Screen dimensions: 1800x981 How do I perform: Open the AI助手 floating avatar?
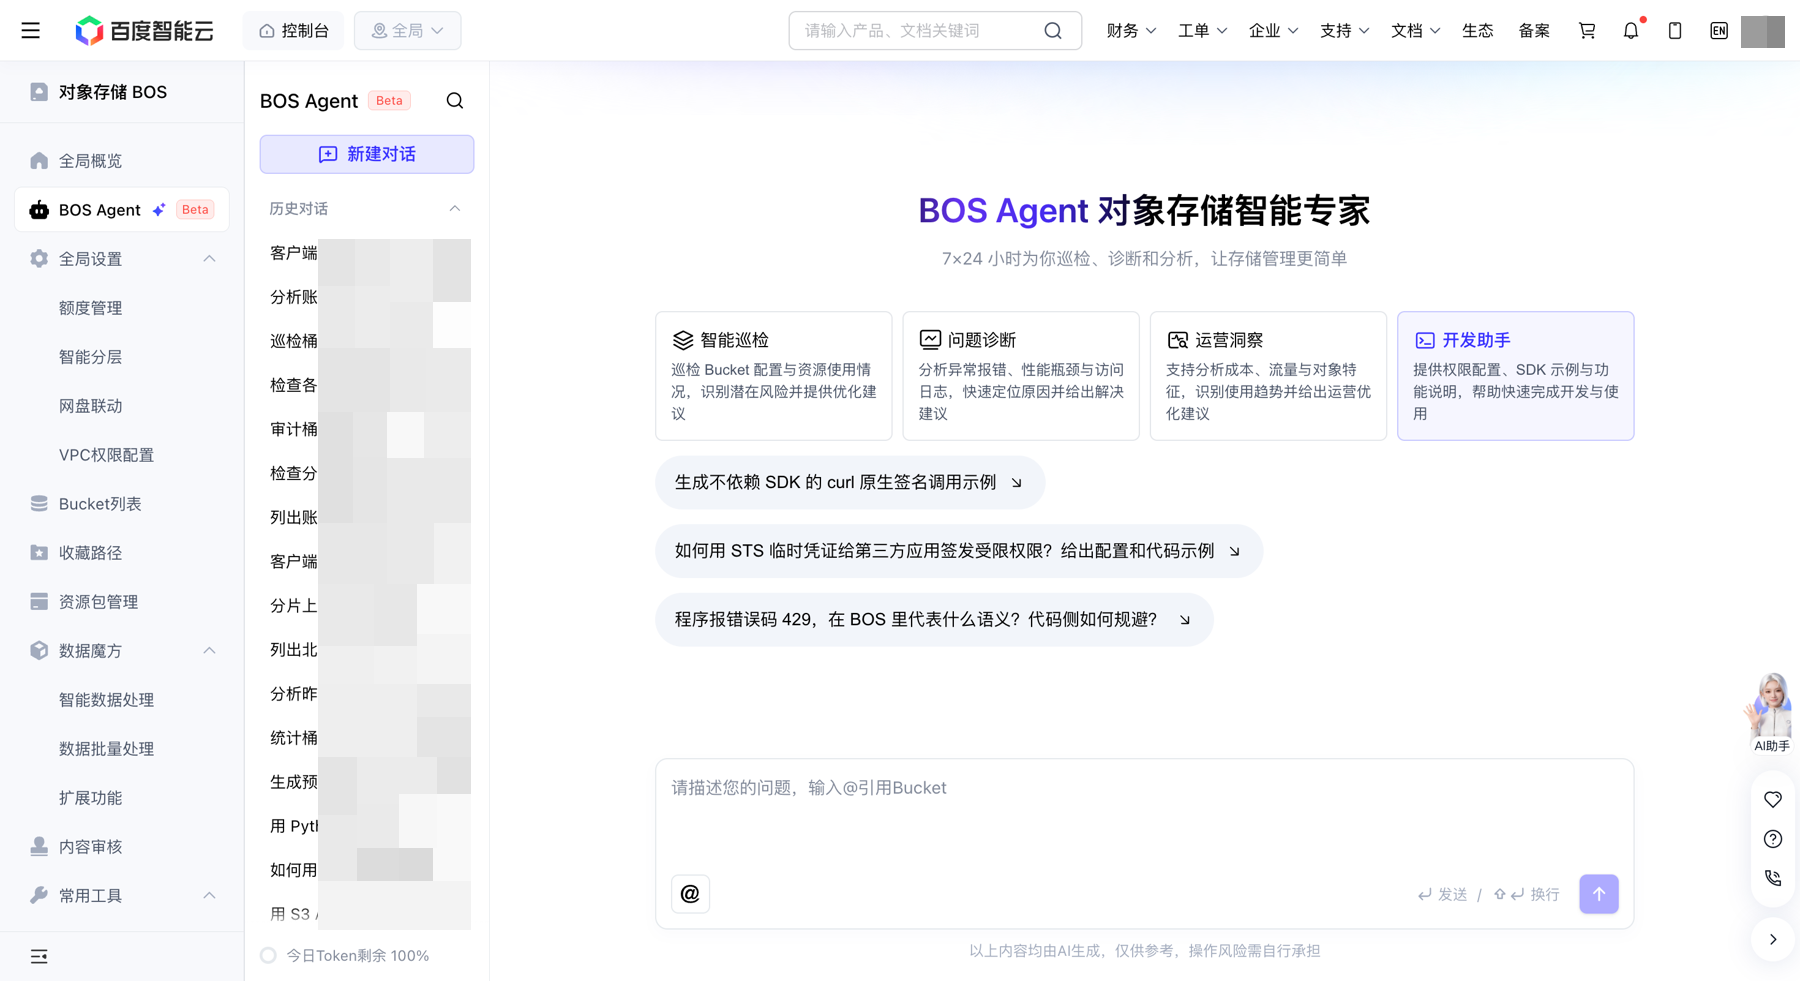tap(1770, 712)
